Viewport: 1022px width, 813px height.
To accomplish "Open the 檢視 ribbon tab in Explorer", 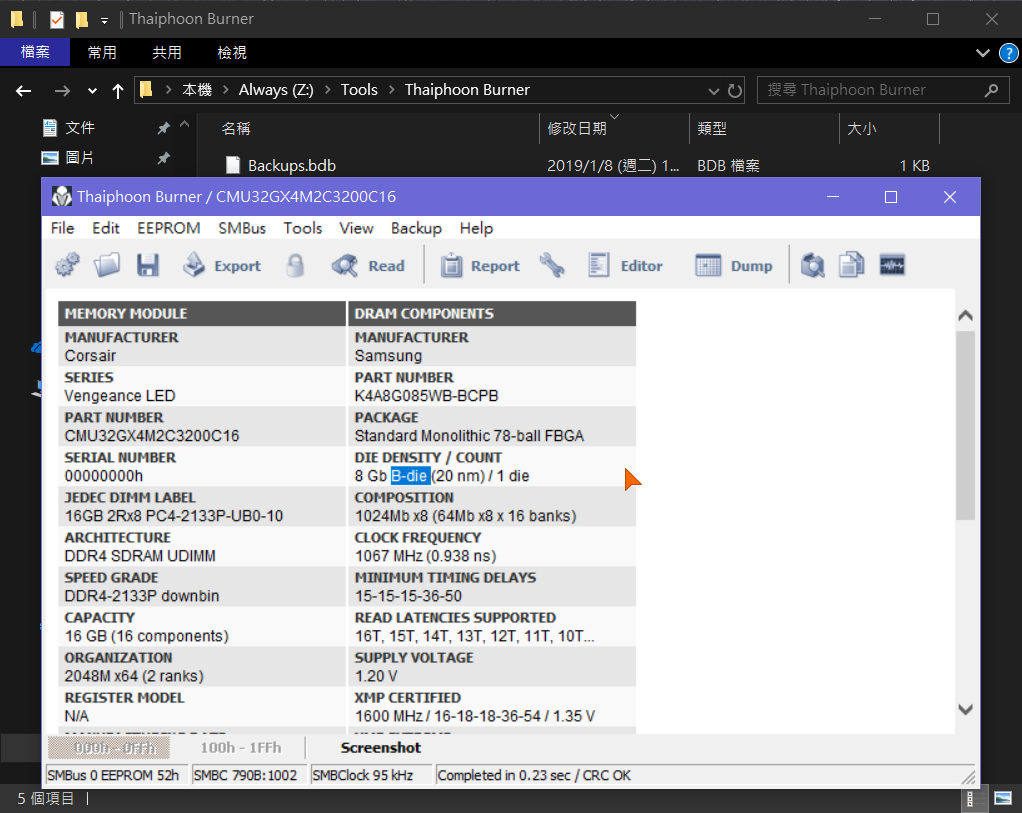I will [232, 52].
